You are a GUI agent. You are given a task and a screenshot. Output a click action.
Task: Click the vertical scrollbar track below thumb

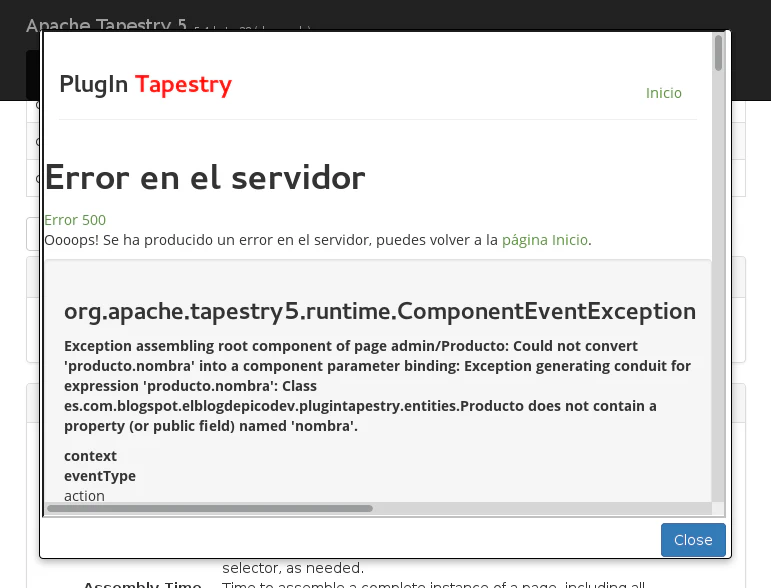point(718,300)
